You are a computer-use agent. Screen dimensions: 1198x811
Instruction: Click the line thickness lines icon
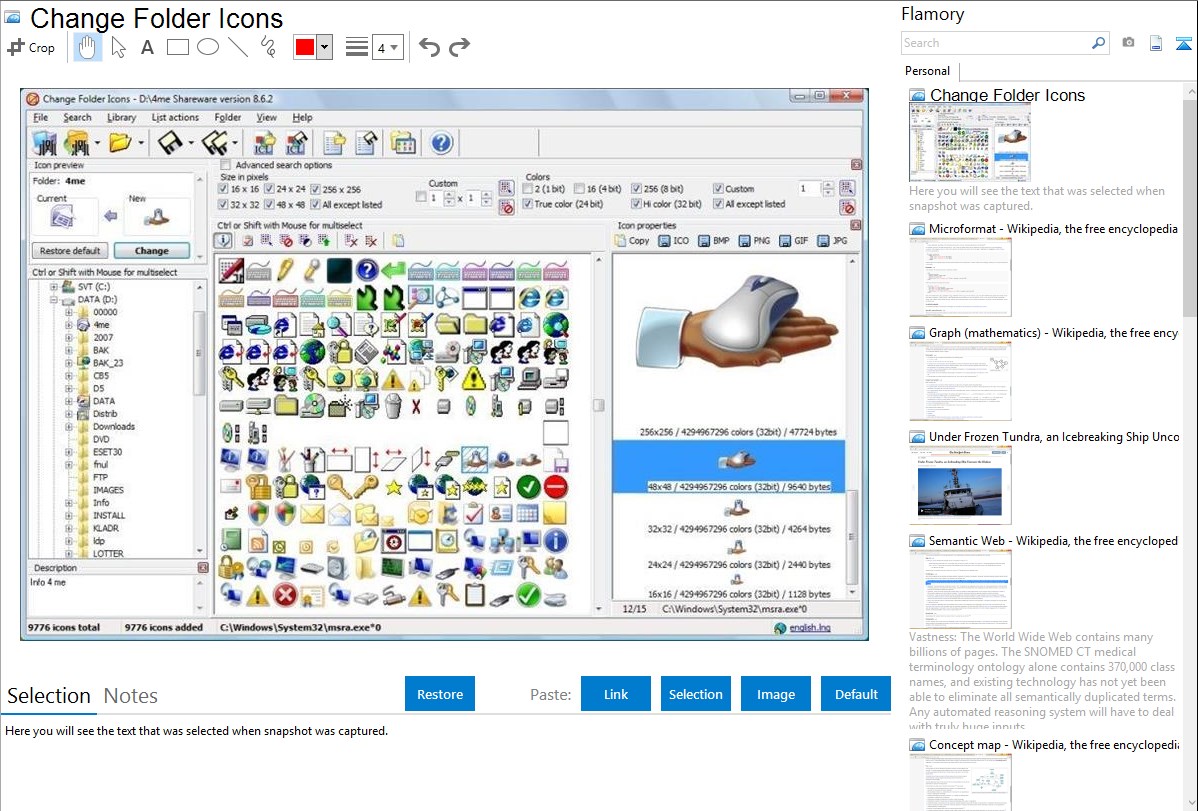(356, 47)
